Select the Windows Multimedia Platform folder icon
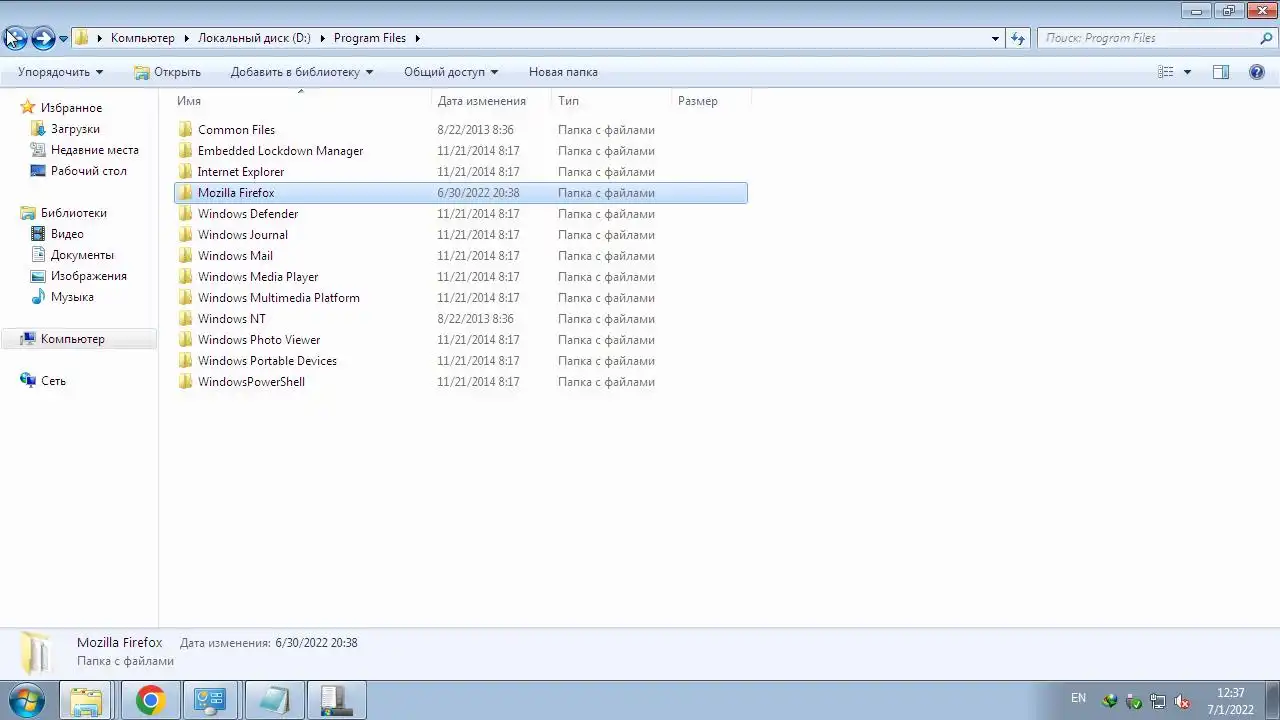The image size is (1280, 720). pos(185,298)
